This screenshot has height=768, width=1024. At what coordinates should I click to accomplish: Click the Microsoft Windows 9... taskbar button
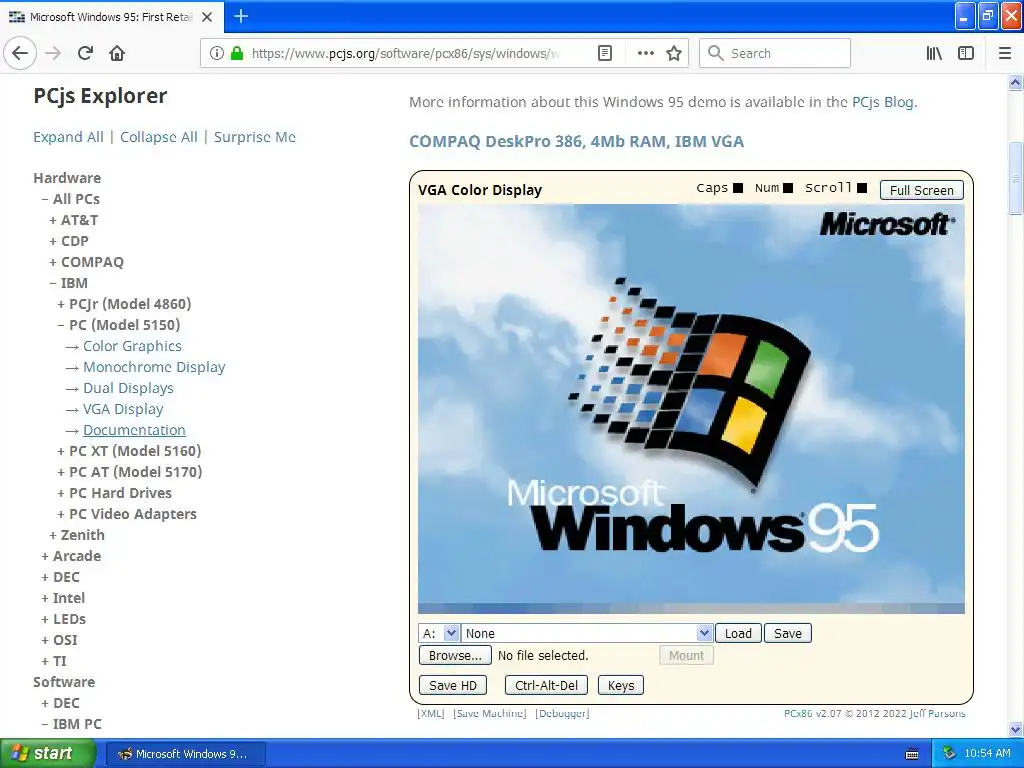click(185, 754)
